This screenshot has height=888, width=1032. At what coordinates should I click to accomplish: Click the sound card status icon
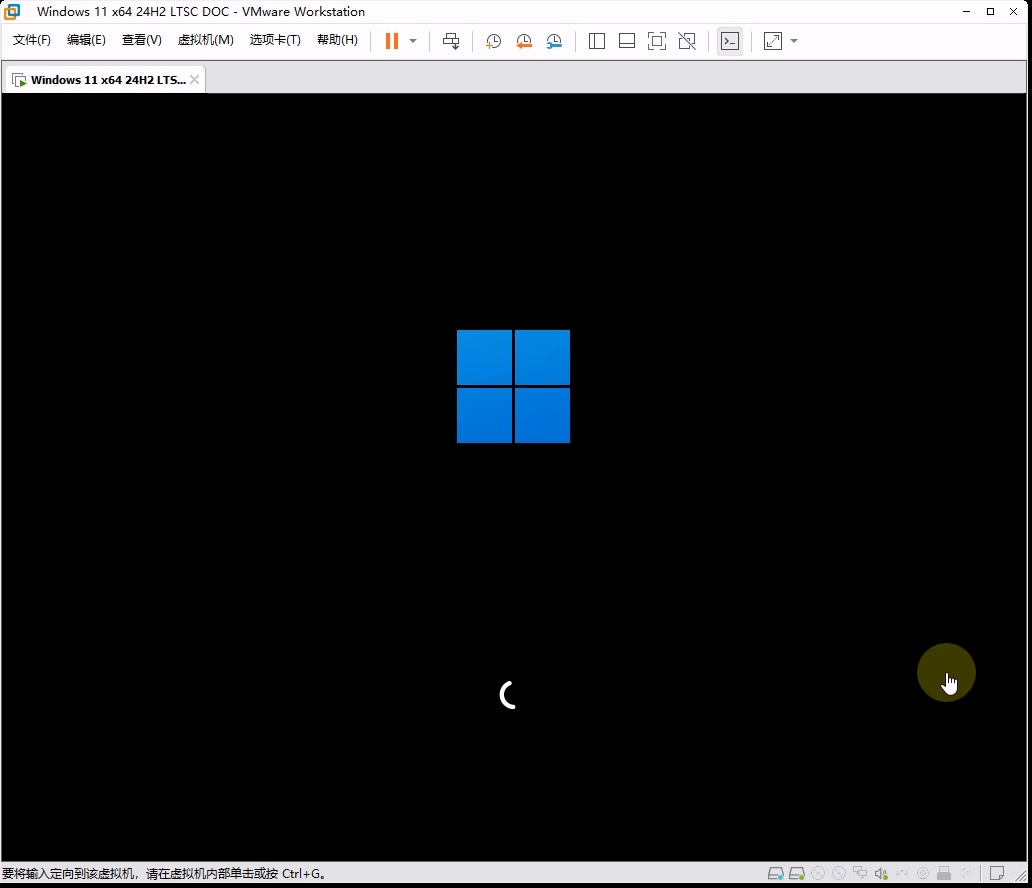(881, 874)
